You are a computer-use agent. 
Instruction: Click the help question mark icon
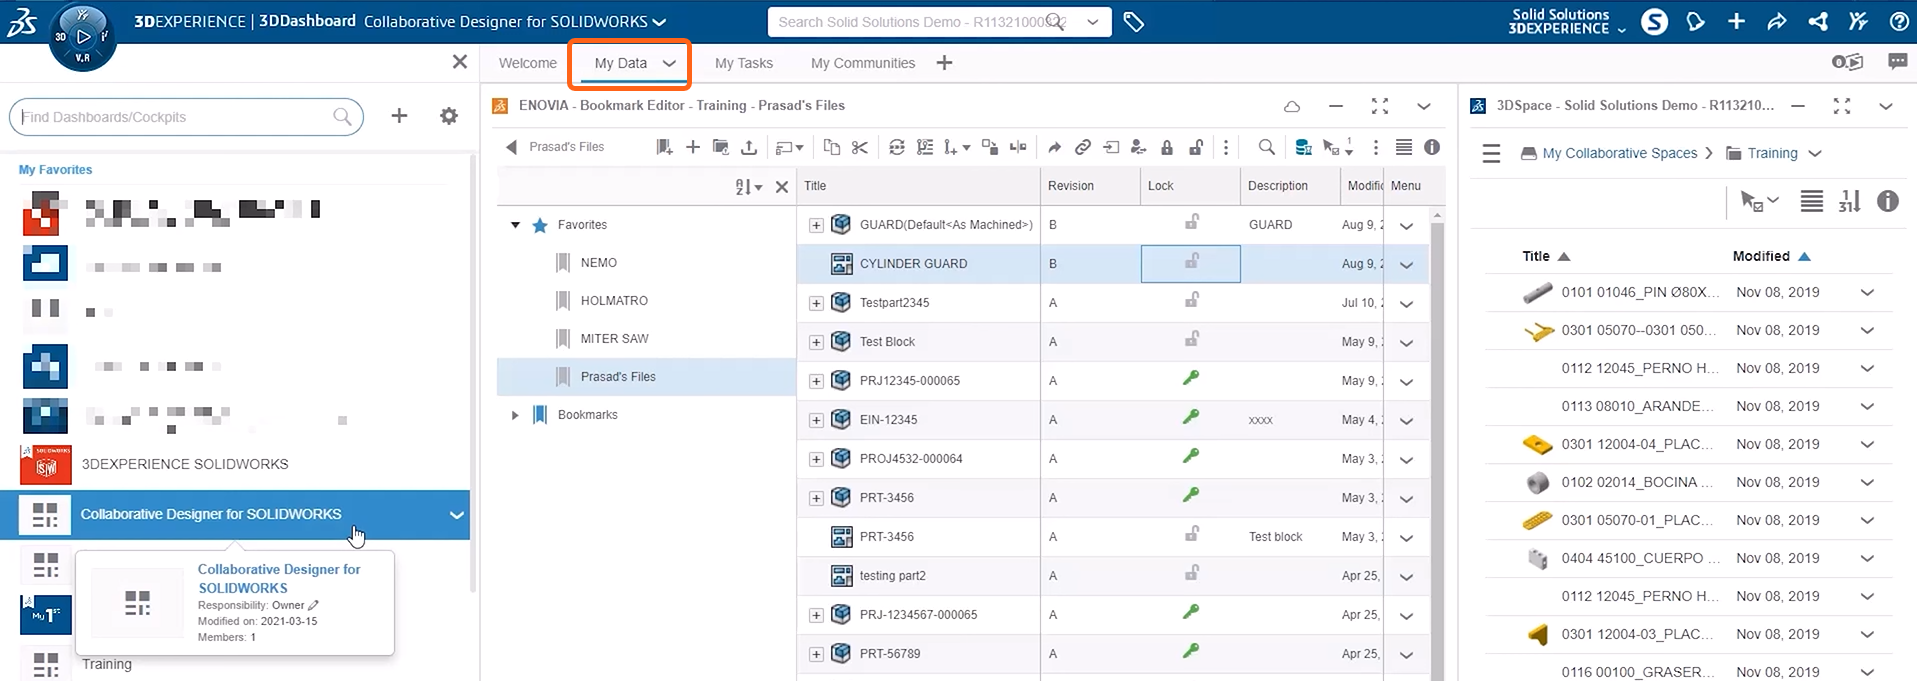pos(1898,22)
